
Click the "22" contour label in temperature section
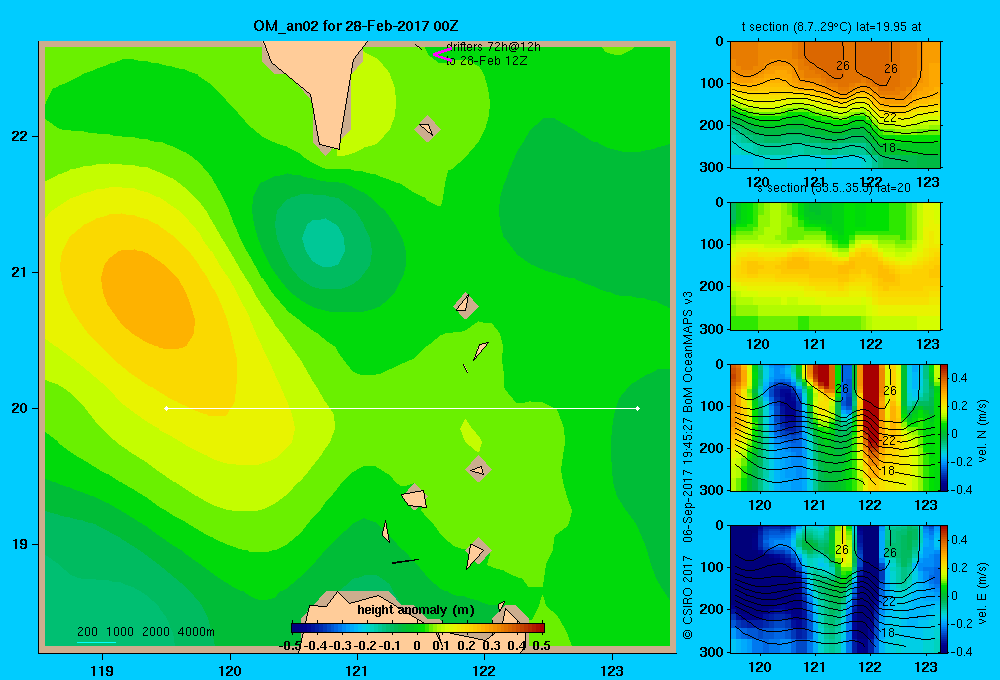(890, 117)
